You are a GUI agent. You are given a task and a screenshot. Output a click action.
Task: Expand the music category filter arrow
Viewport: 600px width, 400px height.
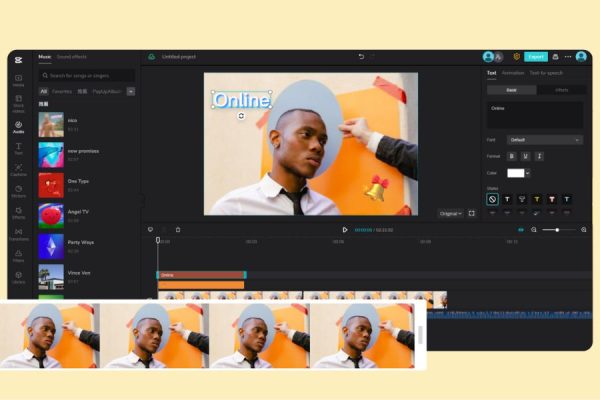click(131, 91)
